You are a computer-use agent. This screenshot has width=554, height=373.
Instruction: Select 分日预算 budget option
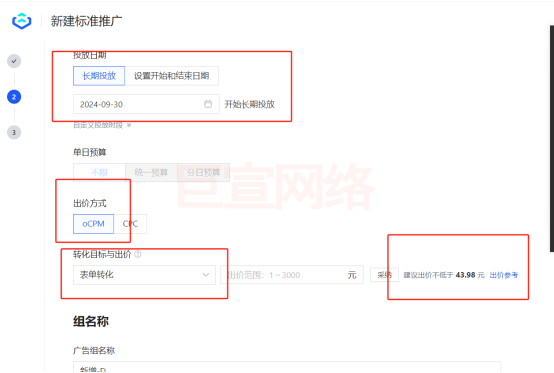[x=204, y=172]
